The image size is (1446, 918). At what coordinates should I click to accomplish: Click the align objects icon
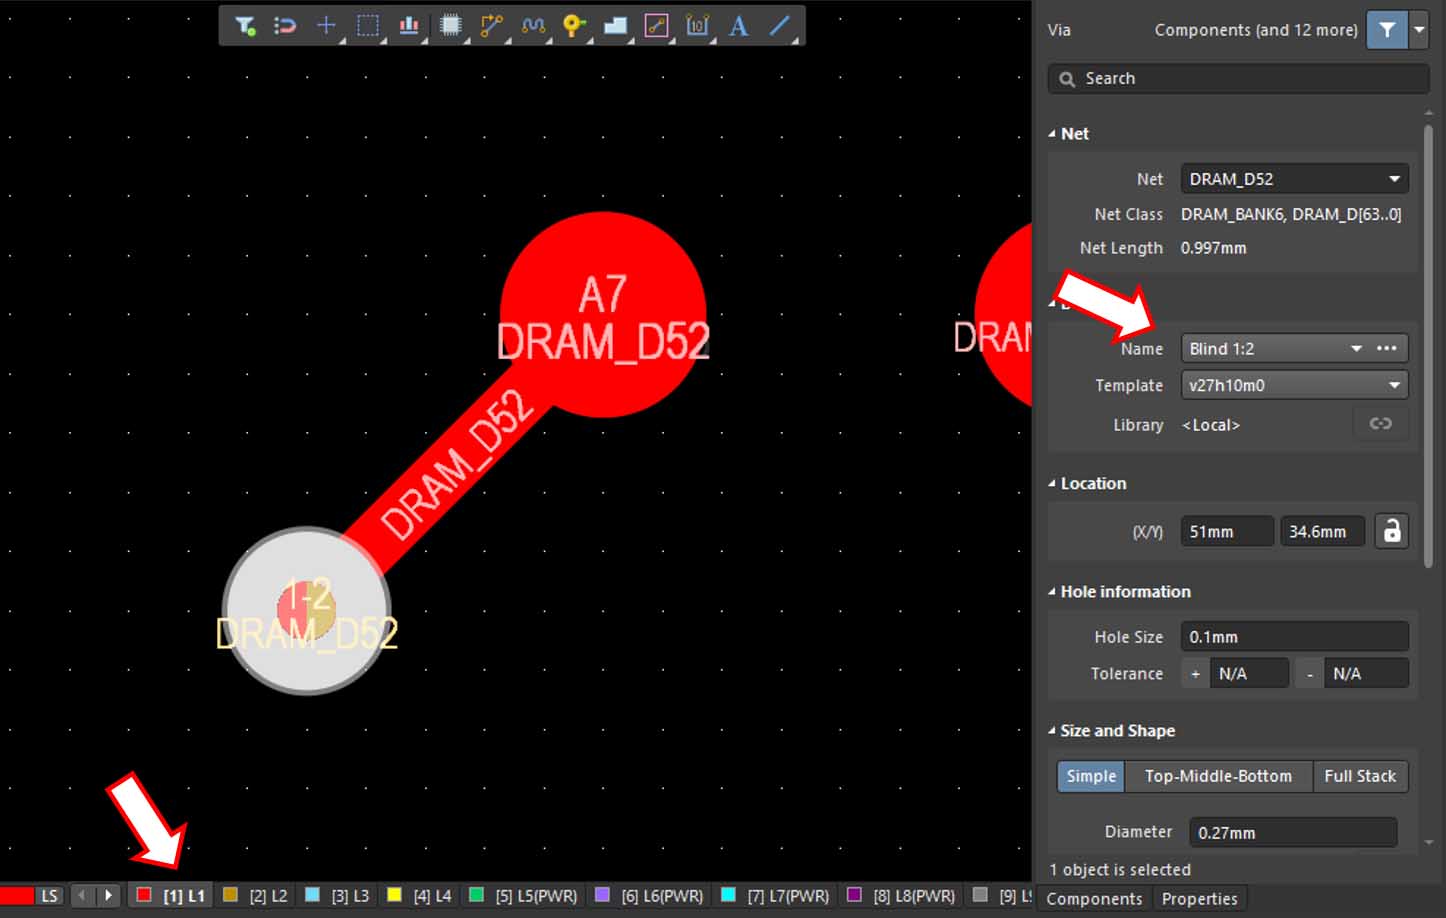tap(409, 26)
